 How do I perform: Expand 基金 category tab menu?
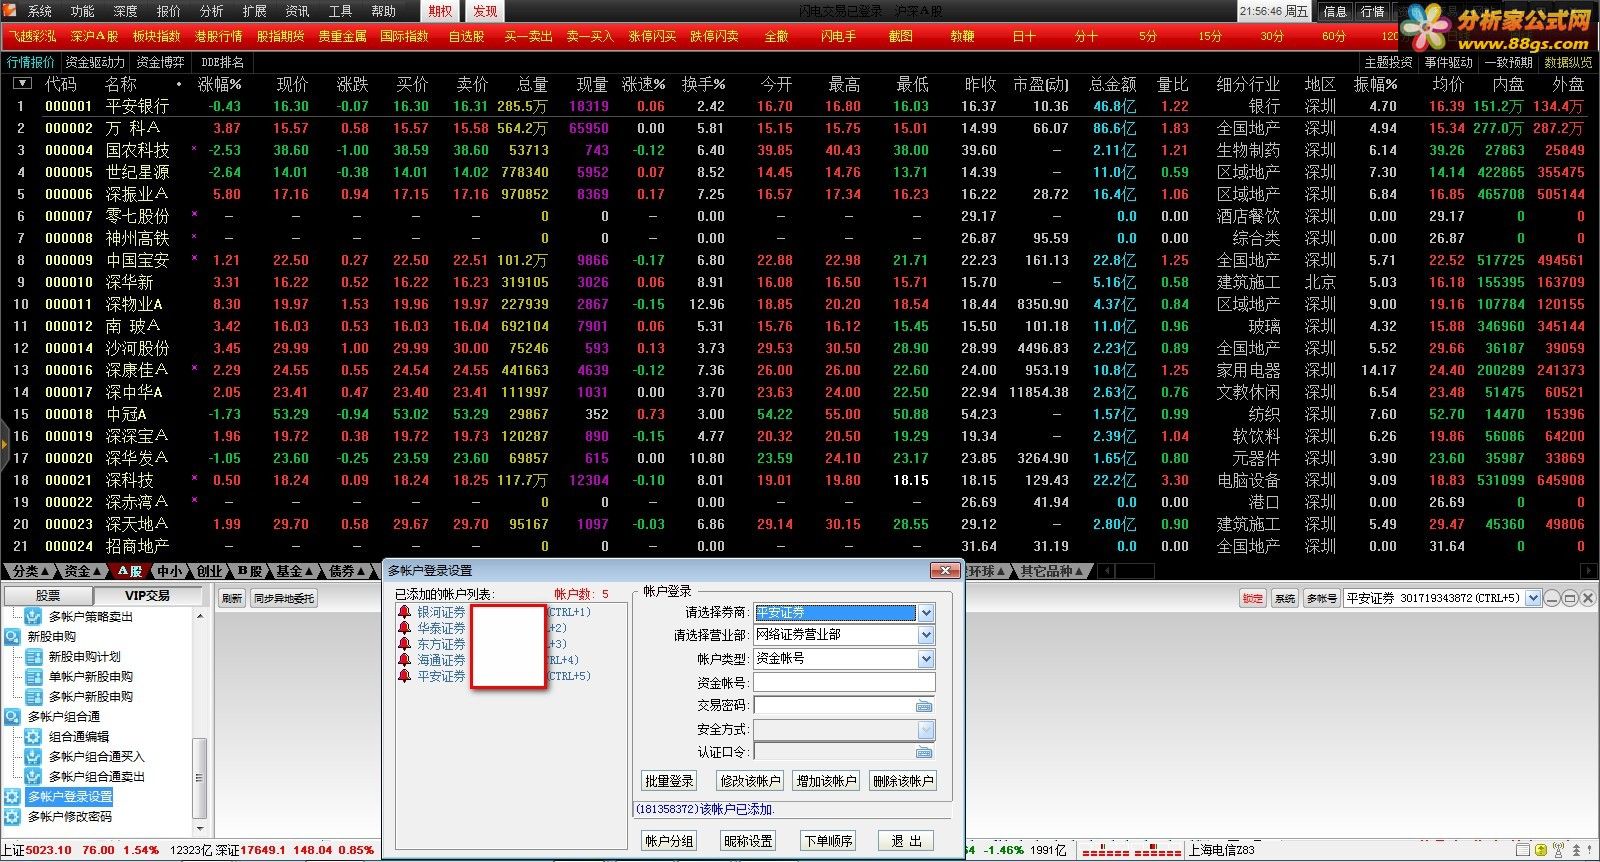295,571
